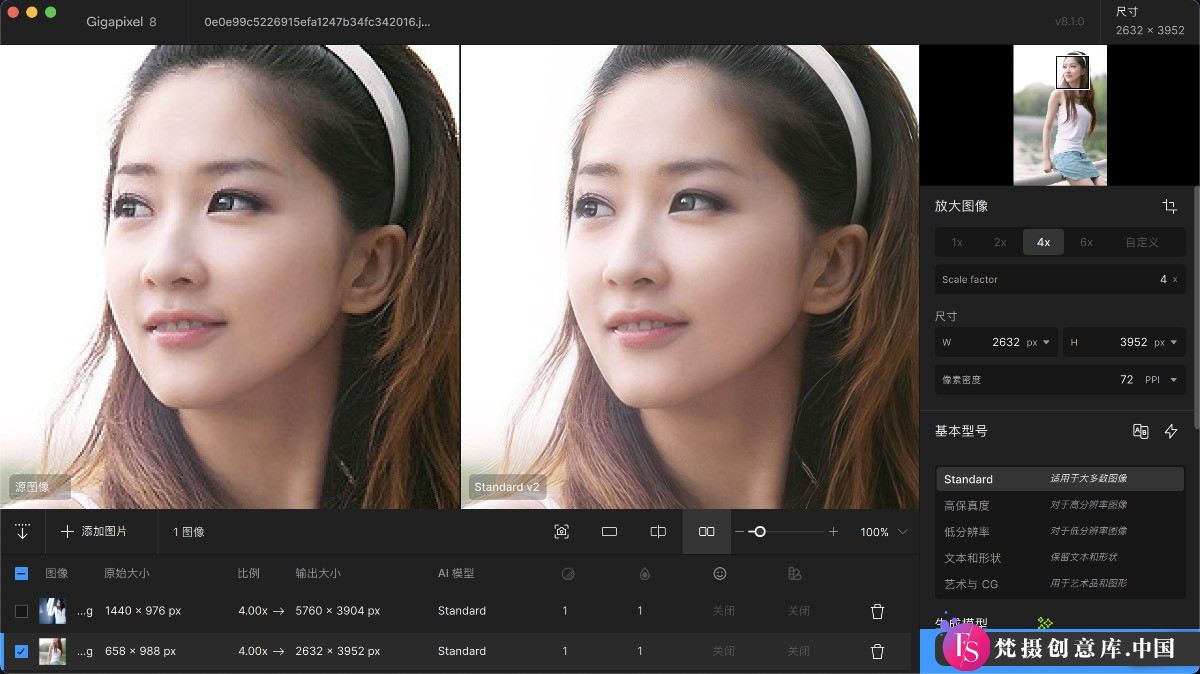This screenshot has height=674, width=1200.
Task: Open the 100% zoom level dropdown
Action: coord(884,532)
